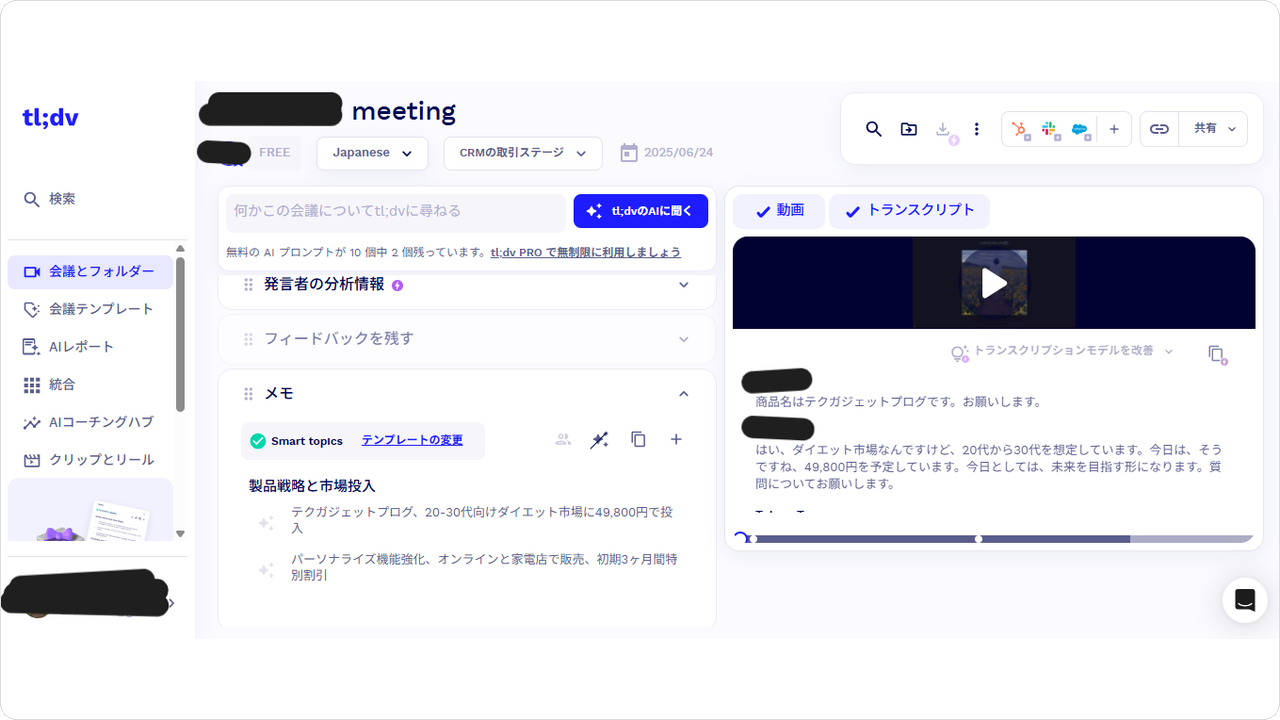This screenshot has height=720, width=1280.
Task: Expand the フィードバックを残す section
Action: 684,339
